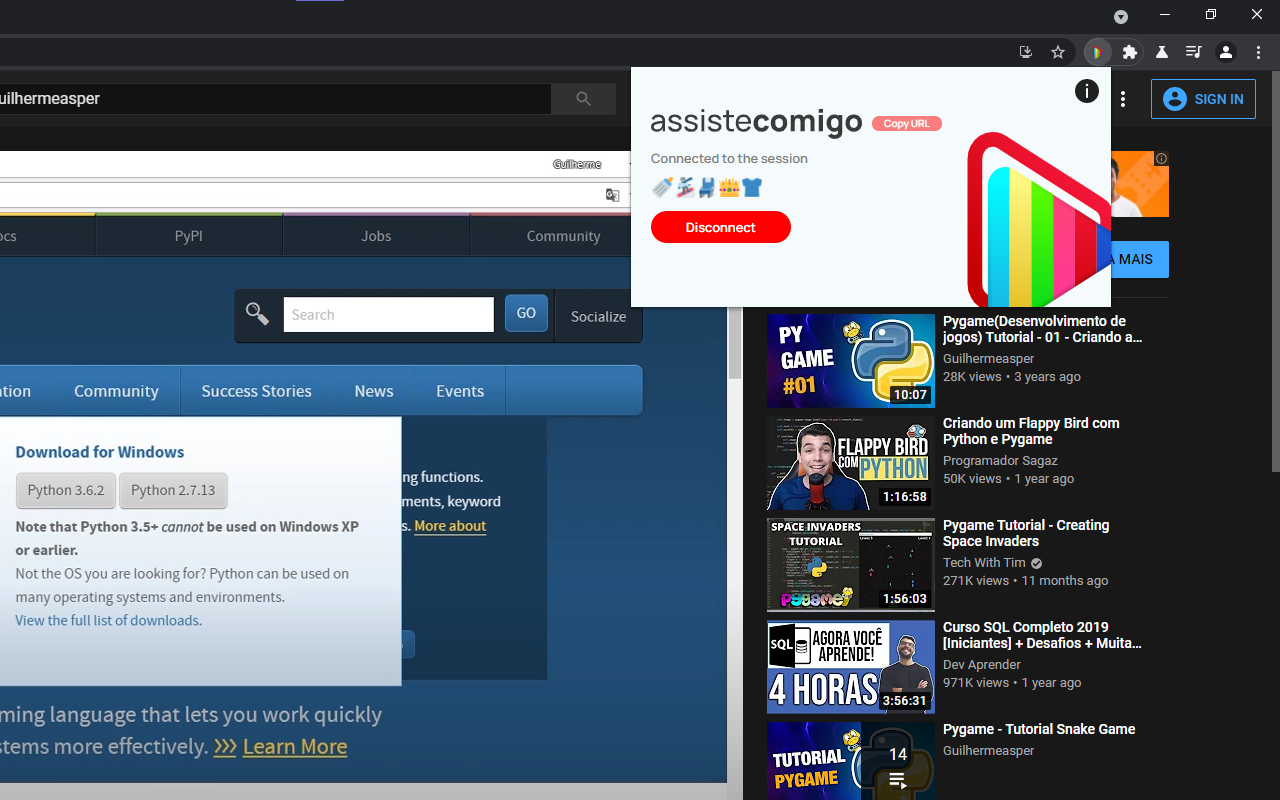Click the install app icon in address bar
The image size is (1280, 800).
(1026, 52)
